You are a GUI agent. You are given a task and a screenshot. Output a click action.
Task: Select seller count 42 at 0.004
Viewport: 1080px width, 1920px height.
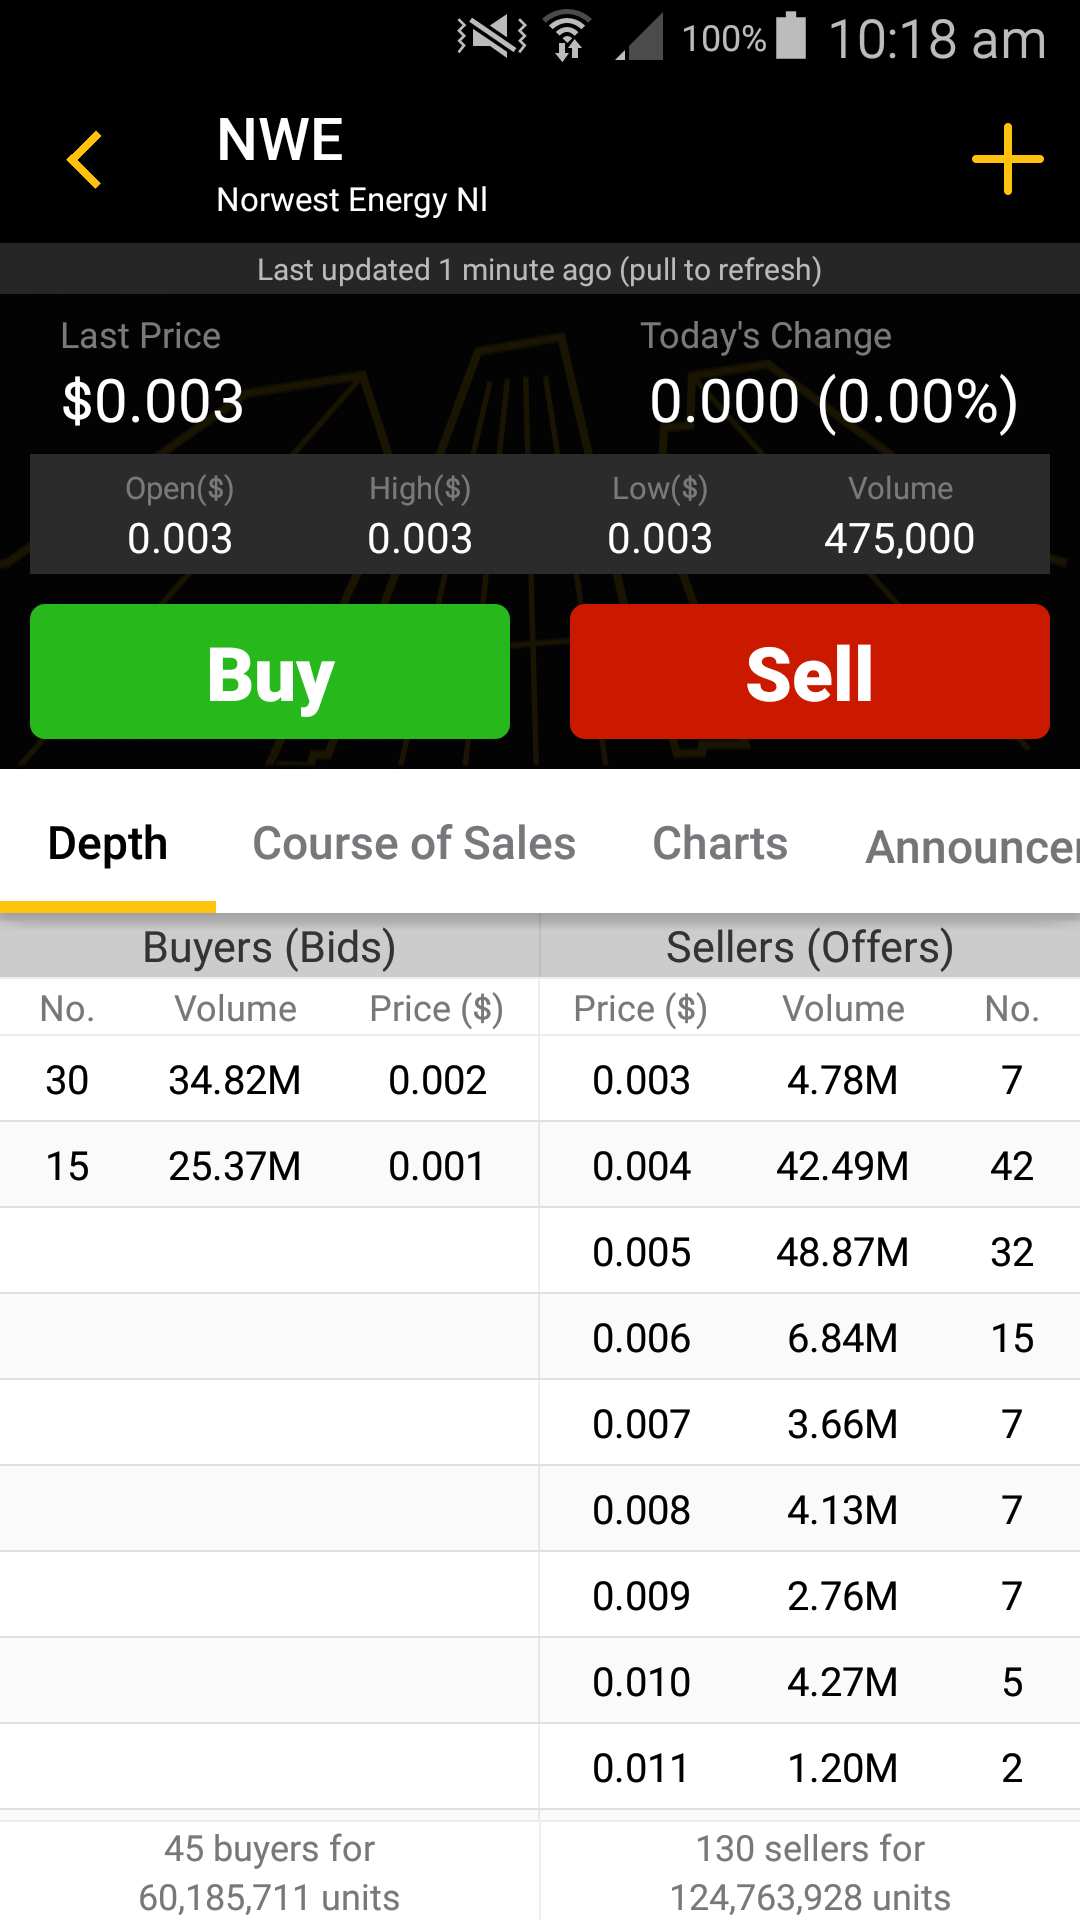[x=1012, y=1166]
